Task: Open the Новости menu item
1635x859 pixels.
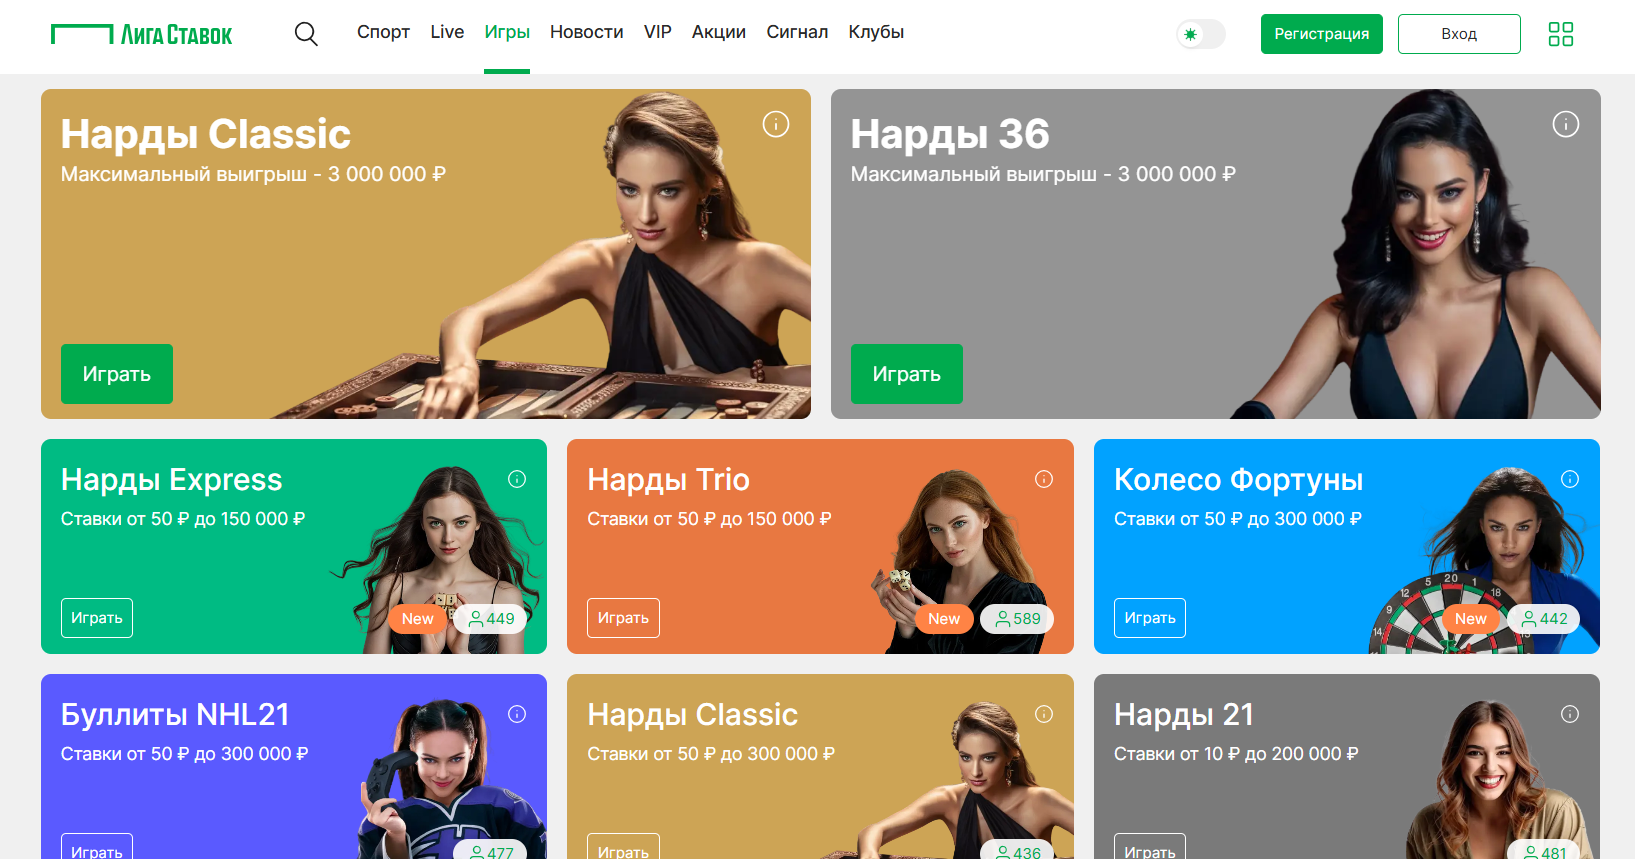Action: [x=586, y=32]
